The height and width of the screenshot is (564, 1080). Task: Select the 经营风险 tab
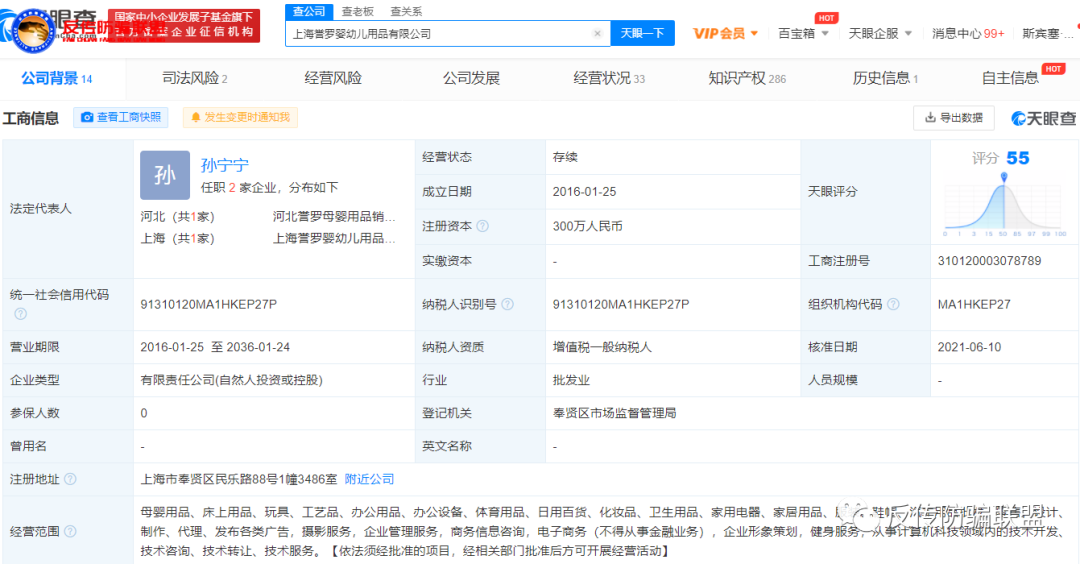[333, 79]
